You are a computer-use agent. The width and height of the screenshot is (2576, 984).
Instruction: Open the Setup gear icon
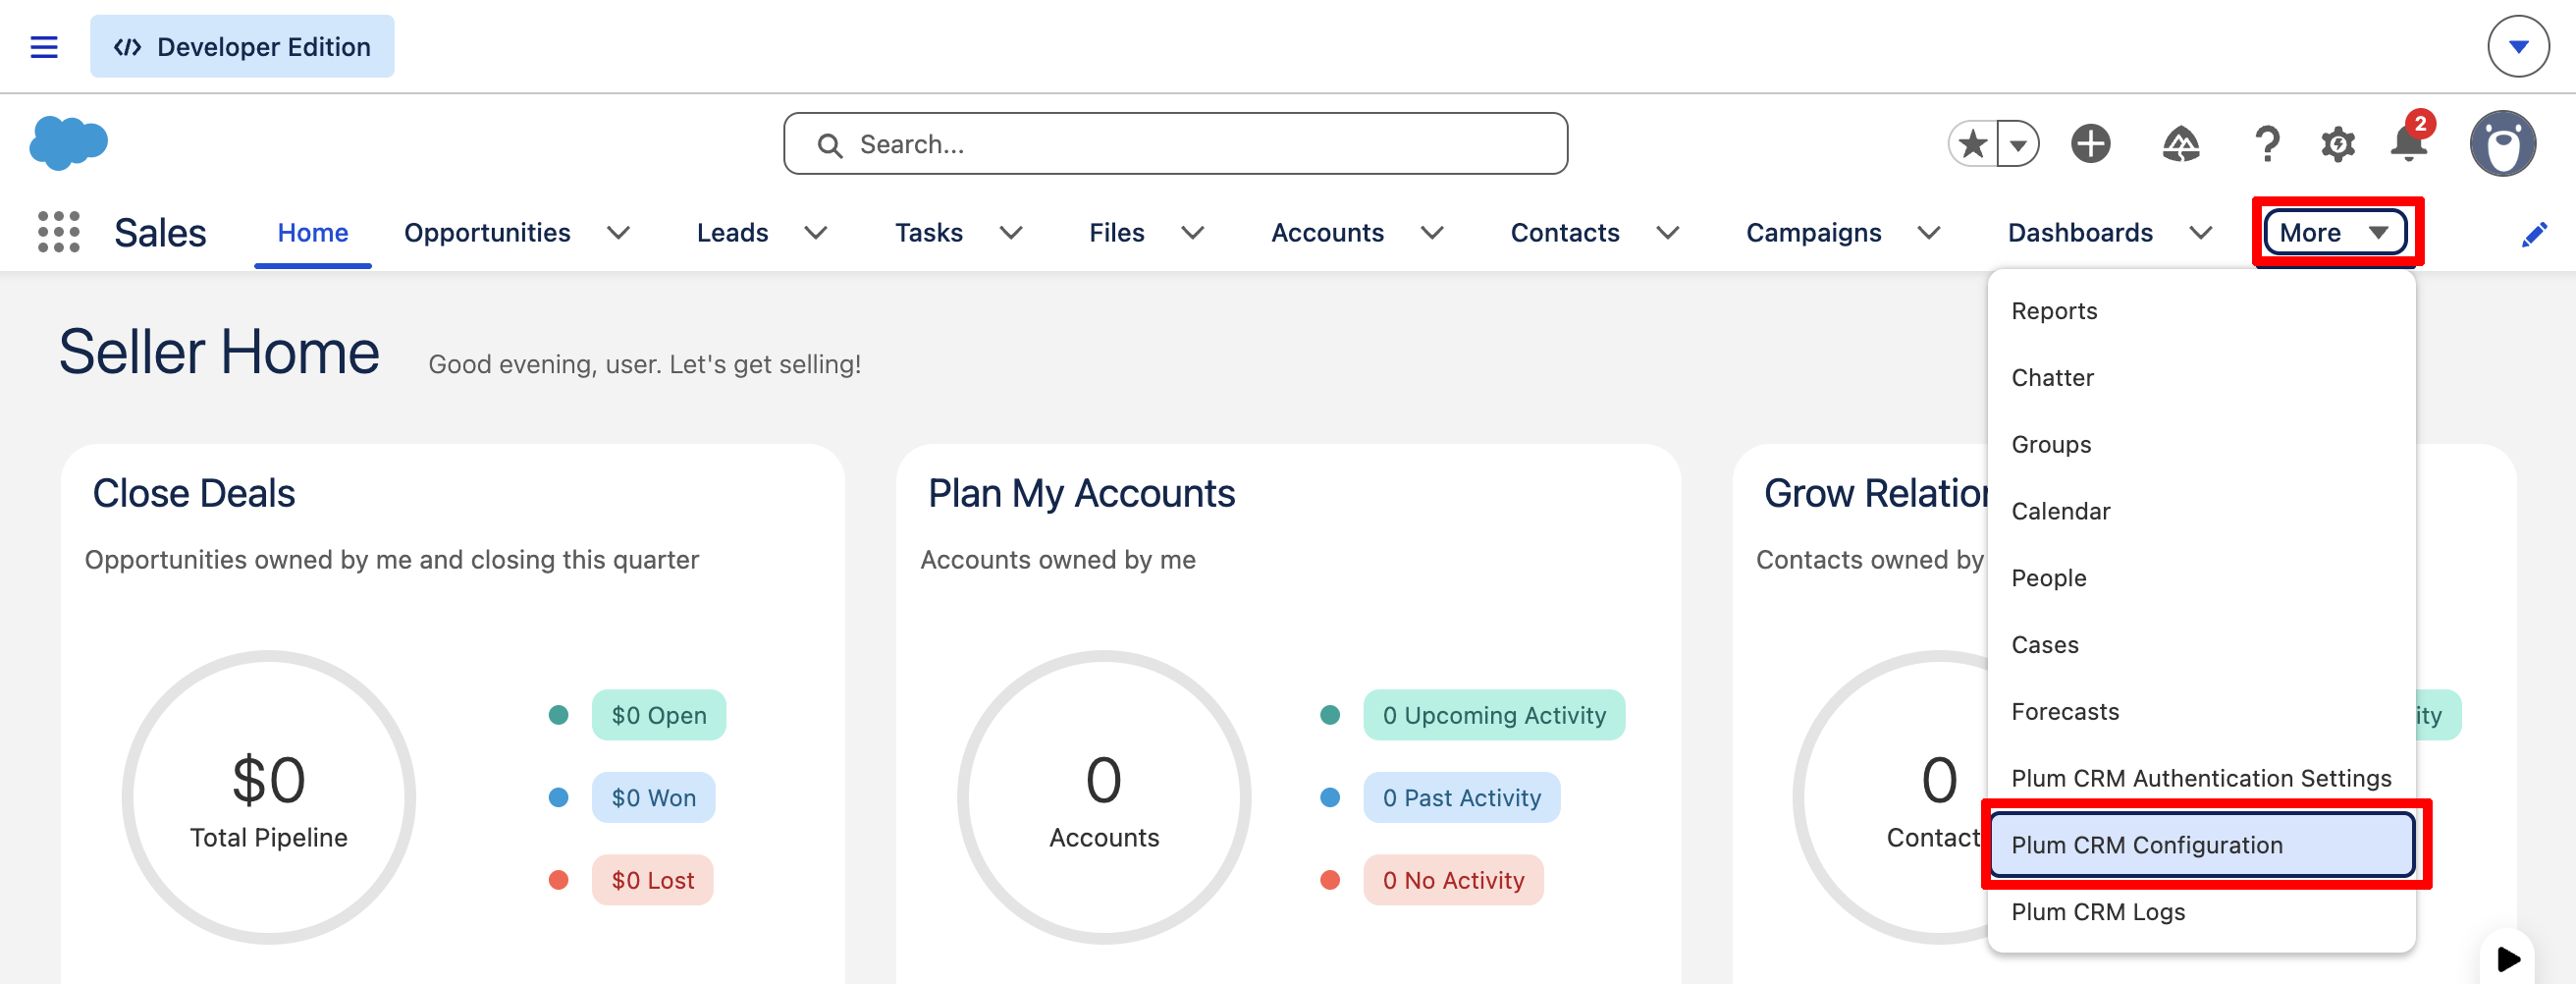(2337, 144)
